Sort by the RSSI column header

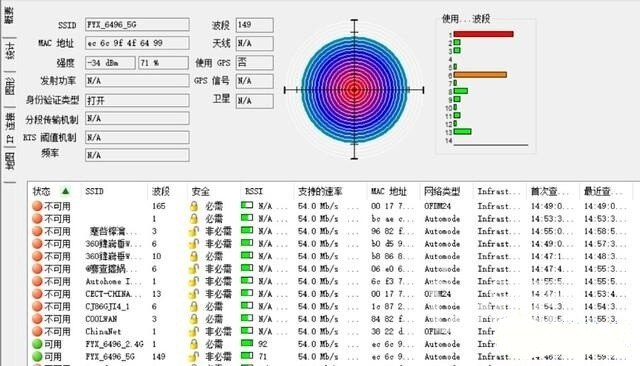(x=253, y=191)
